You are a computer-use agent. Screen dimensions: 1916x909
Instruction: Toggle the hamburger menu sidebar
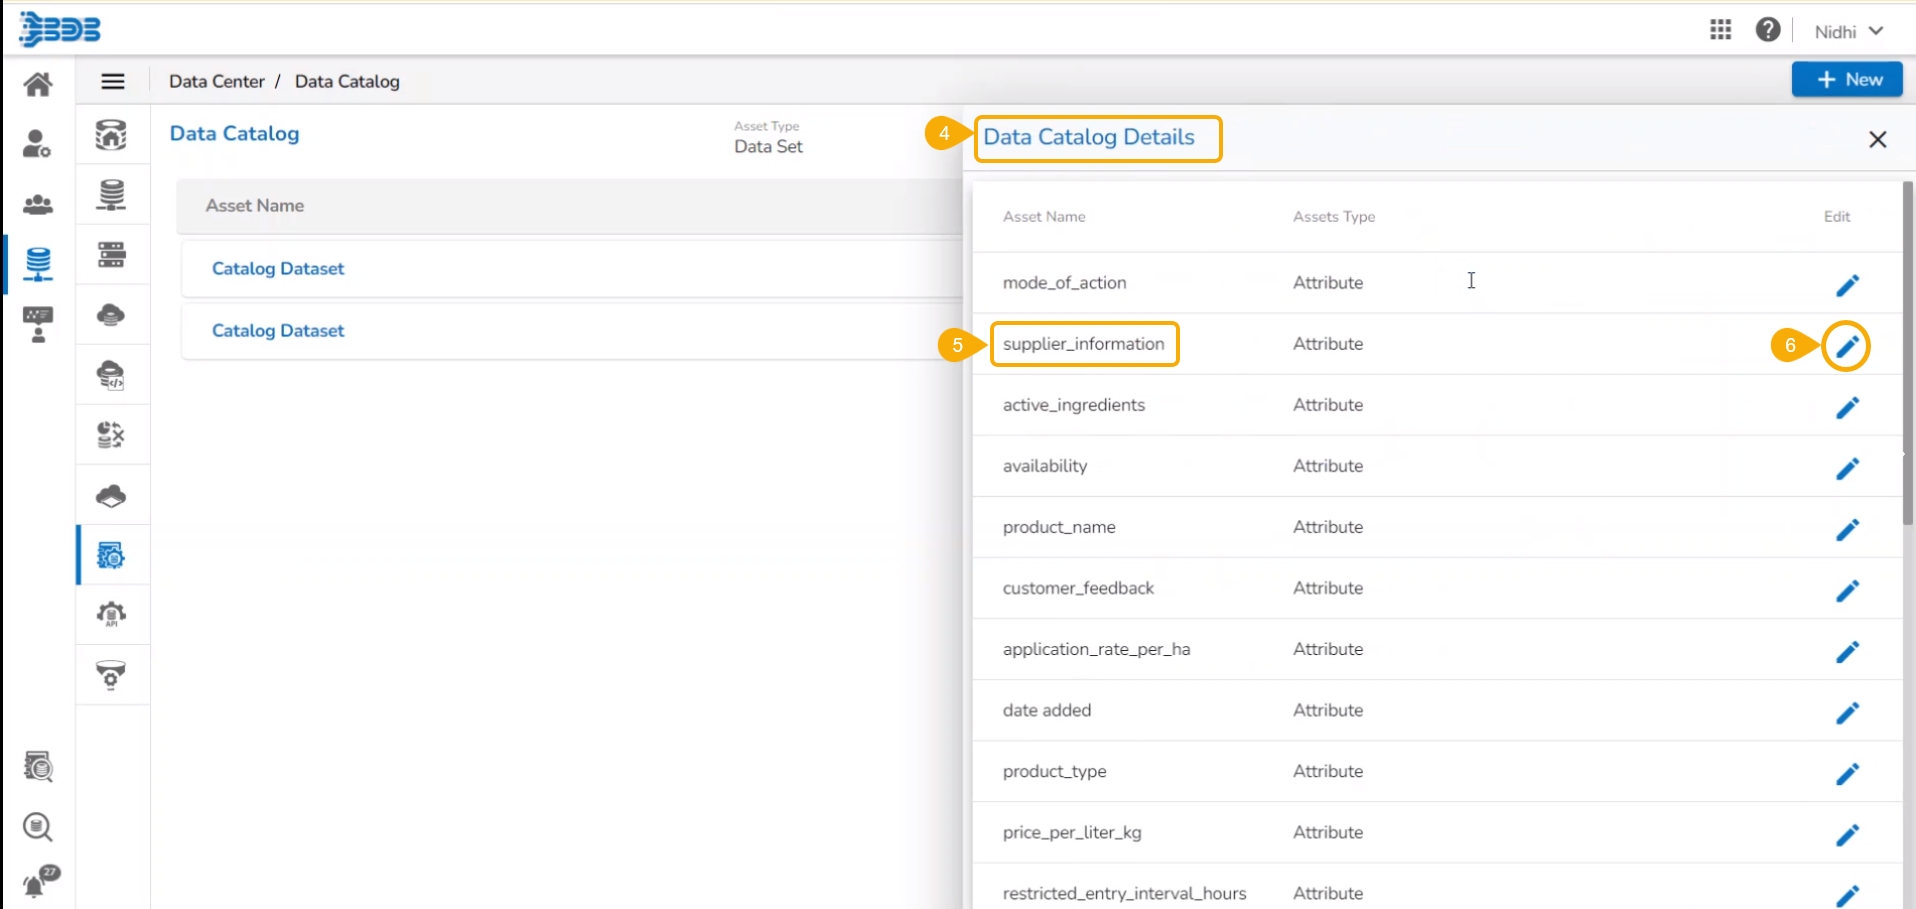(113, 81)
